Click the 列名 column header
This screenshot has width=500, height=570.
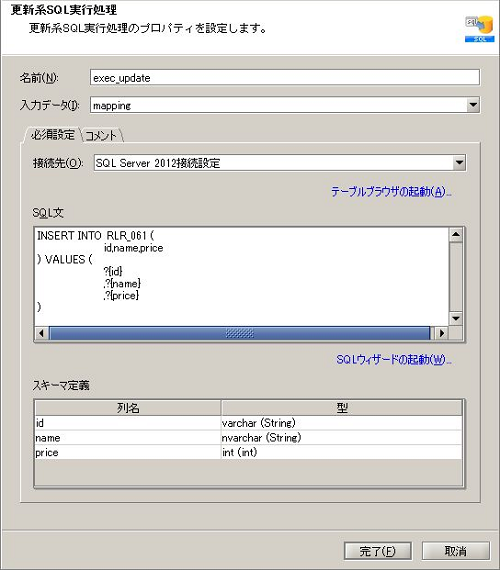pos(128,408)
